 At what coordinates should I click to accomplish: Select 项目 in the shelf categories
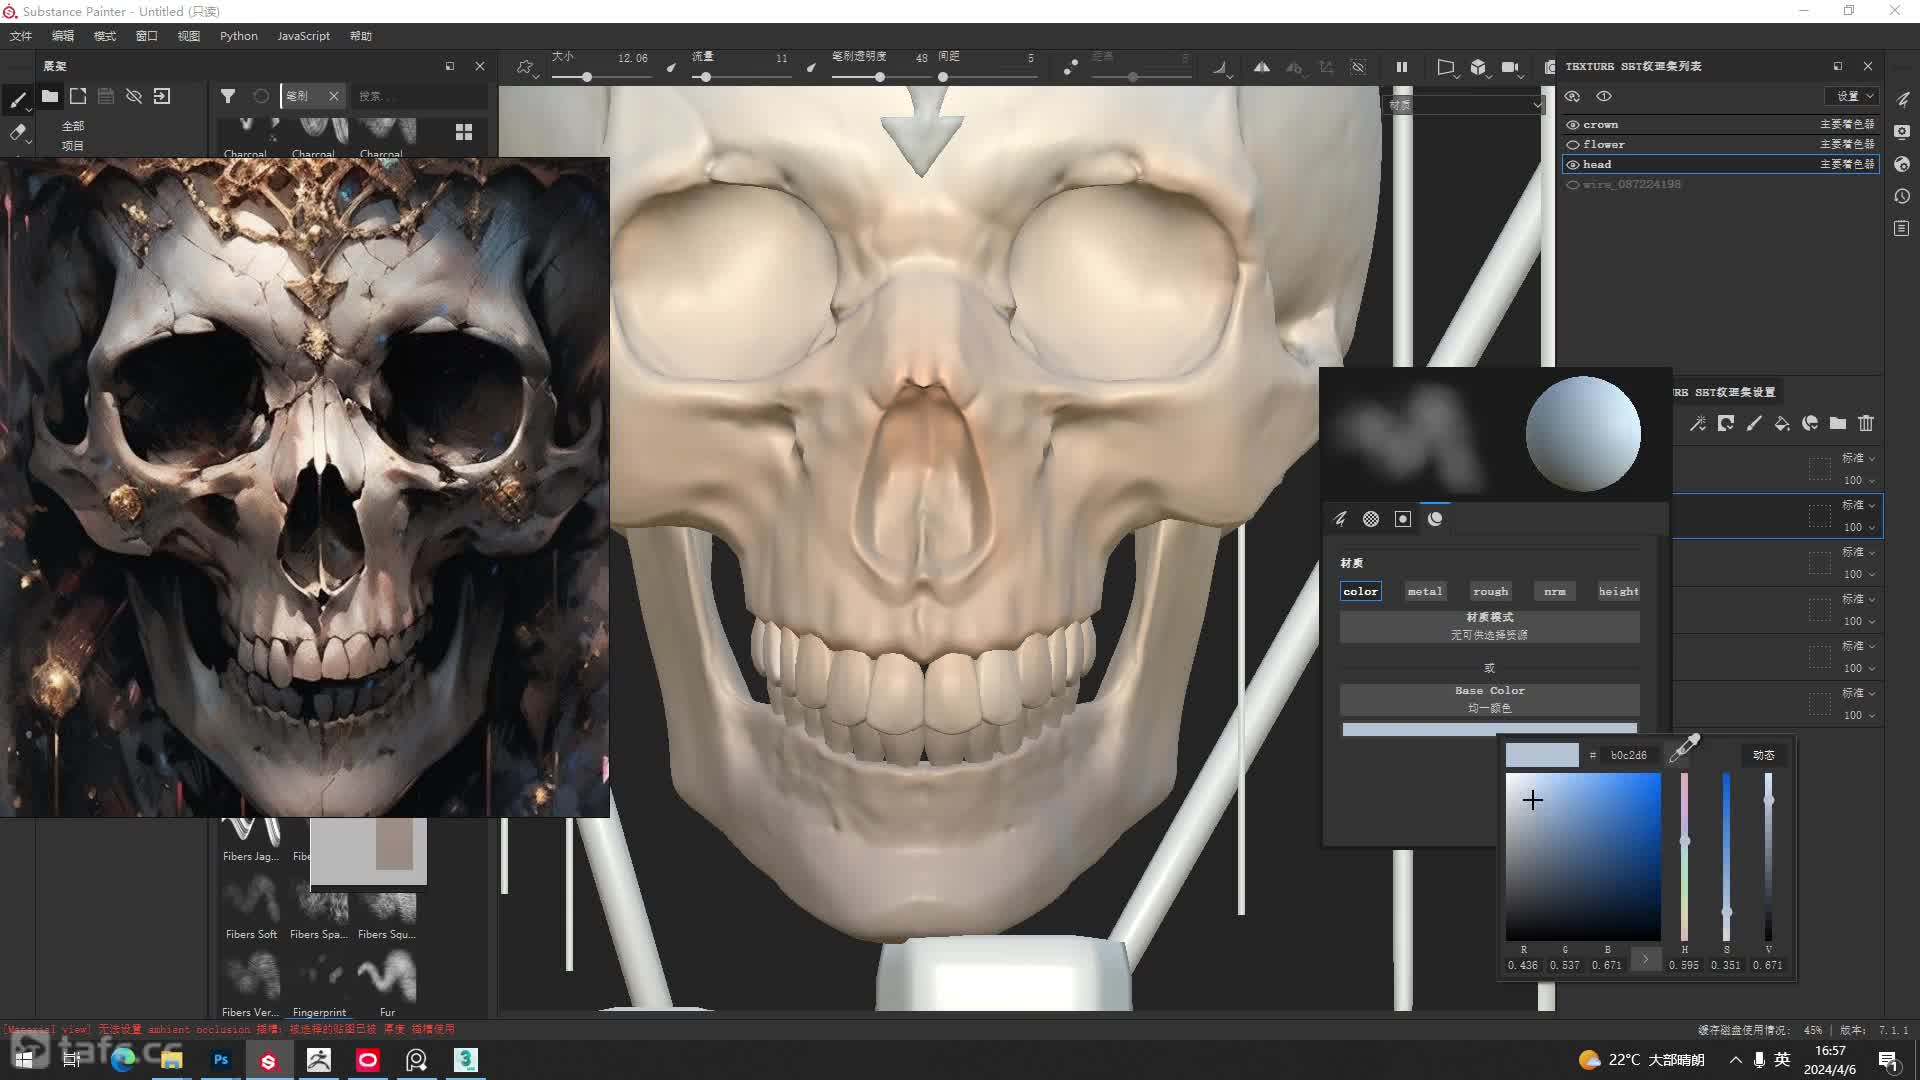(x=73, y=146)
